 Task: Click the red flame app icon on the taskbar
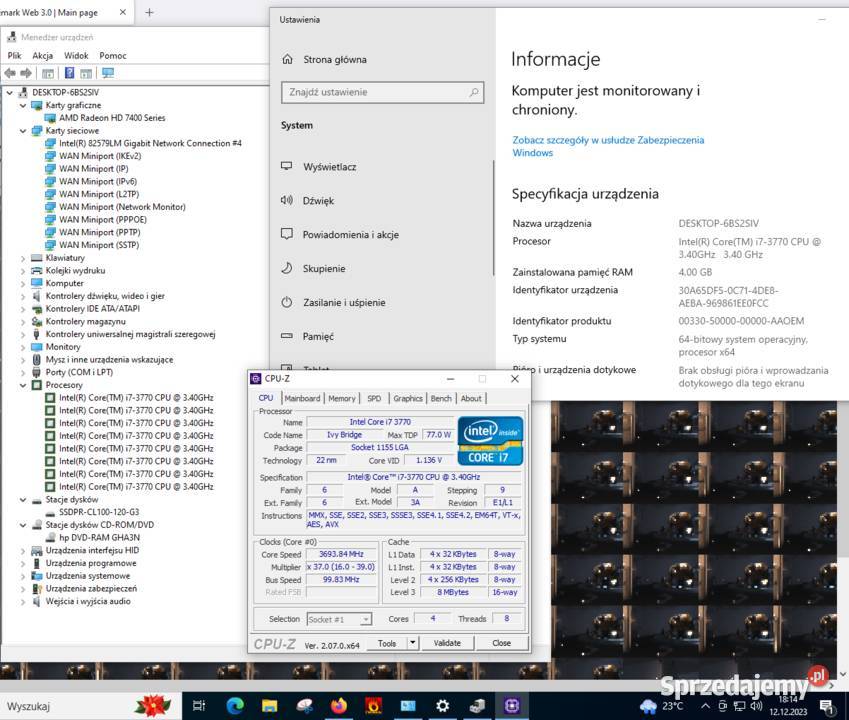pyautogui.click(x=374, y=705)
